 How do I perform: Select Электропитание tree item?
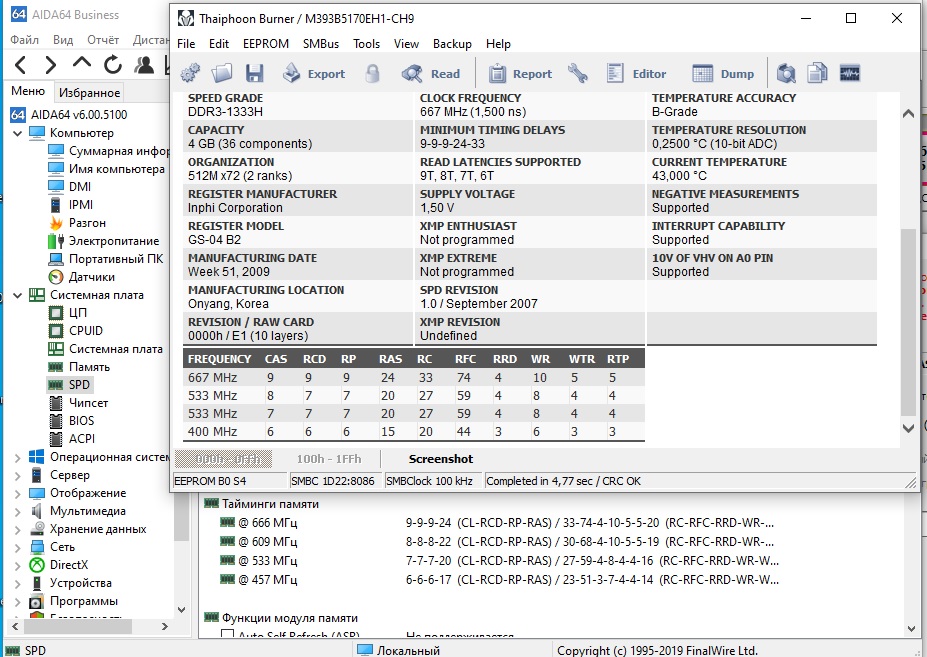104,241
